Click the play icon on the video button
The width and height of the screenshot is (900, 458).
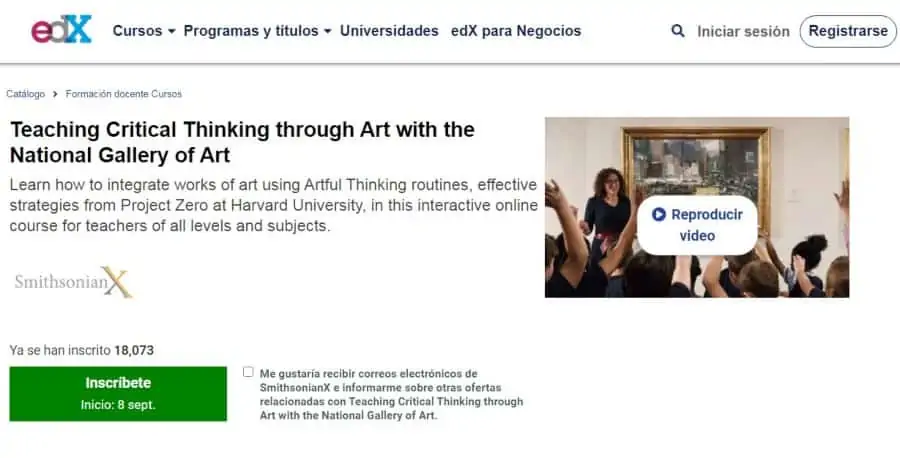pos(658,215)
